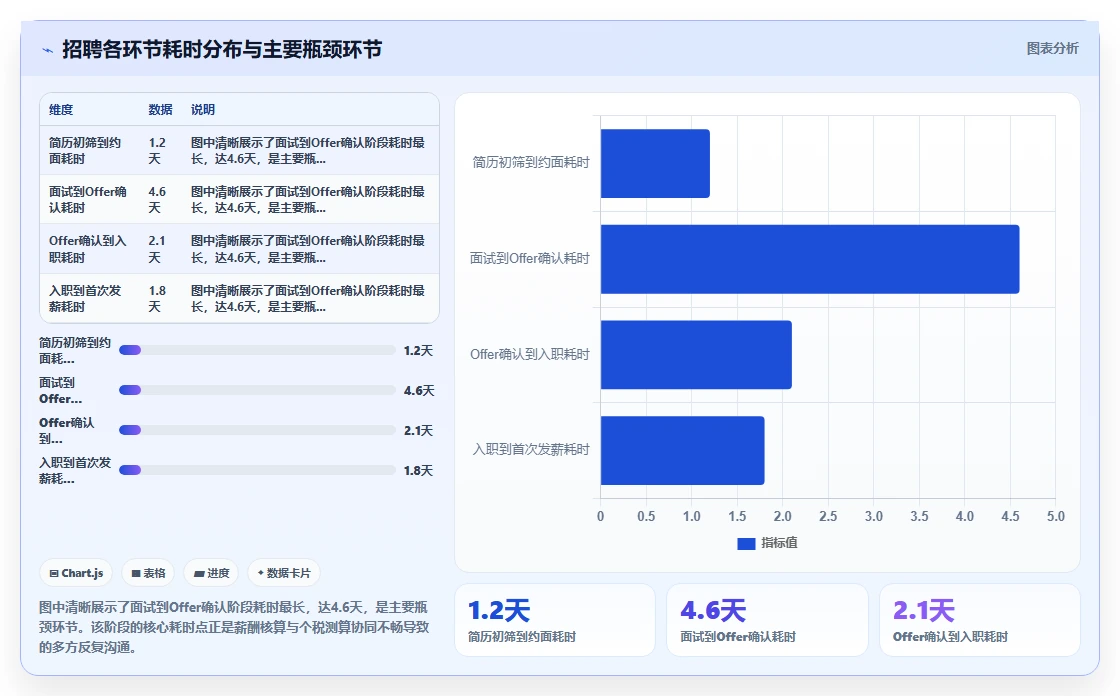Click the 图表分析 label in header
The height and width of the screenshot is (696, 1120).
click(1052, 49)
